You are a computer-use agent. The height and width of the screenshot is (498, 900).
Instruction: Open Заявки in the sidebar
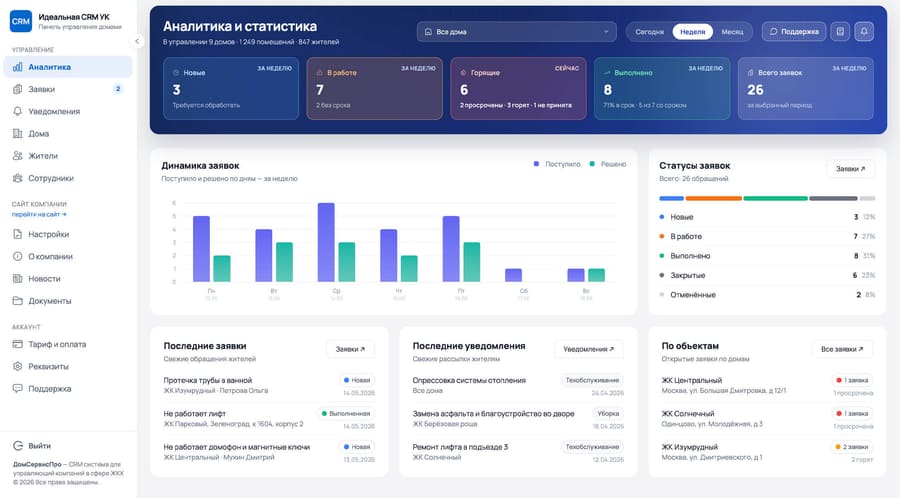pyautogui.click(x=68, y=89)
